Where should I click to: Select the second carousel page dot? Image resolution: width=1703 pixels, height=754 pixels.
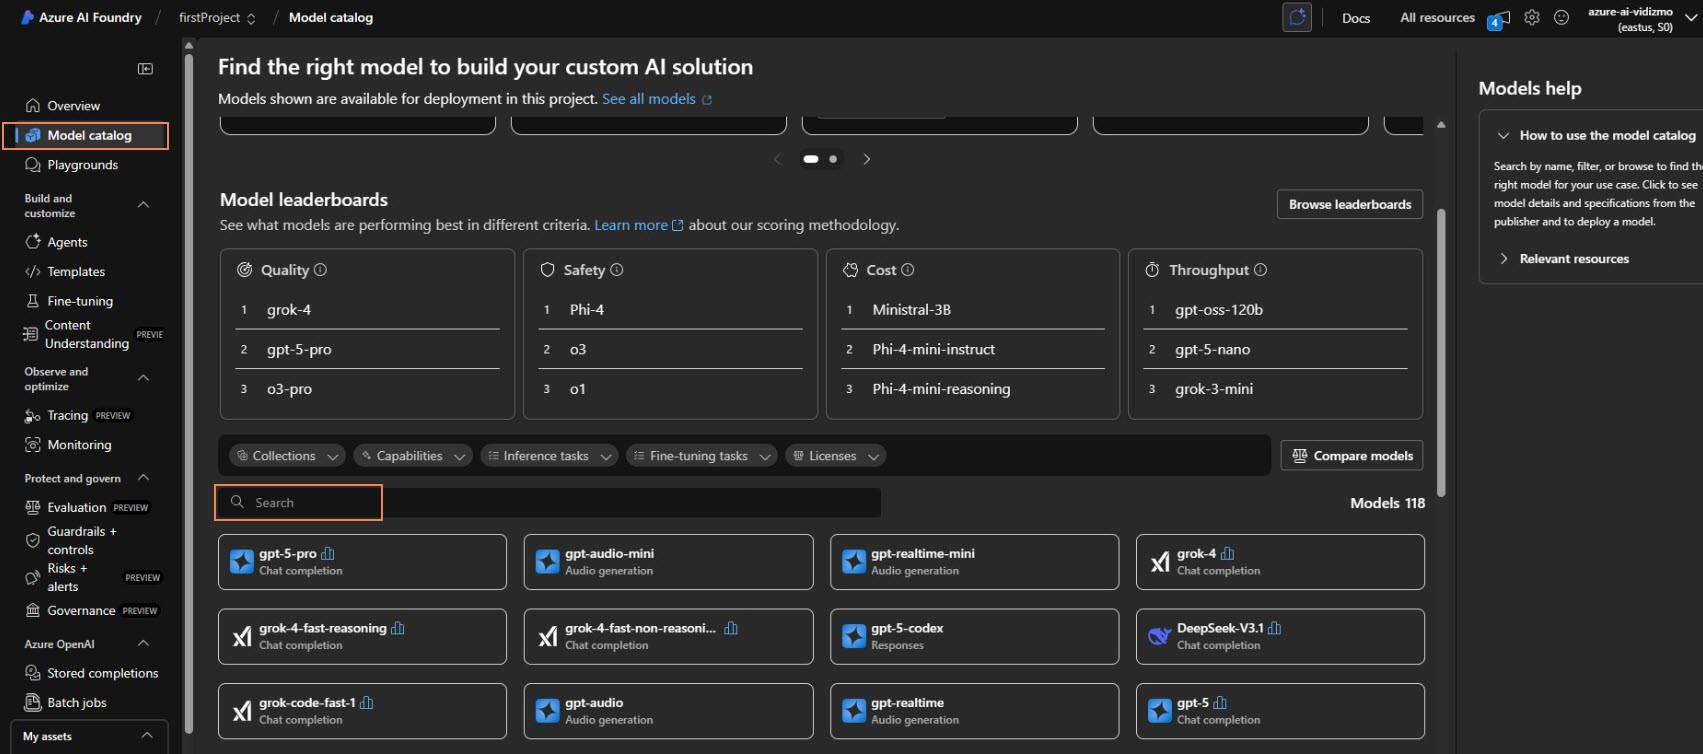click(x=833, y=159)
